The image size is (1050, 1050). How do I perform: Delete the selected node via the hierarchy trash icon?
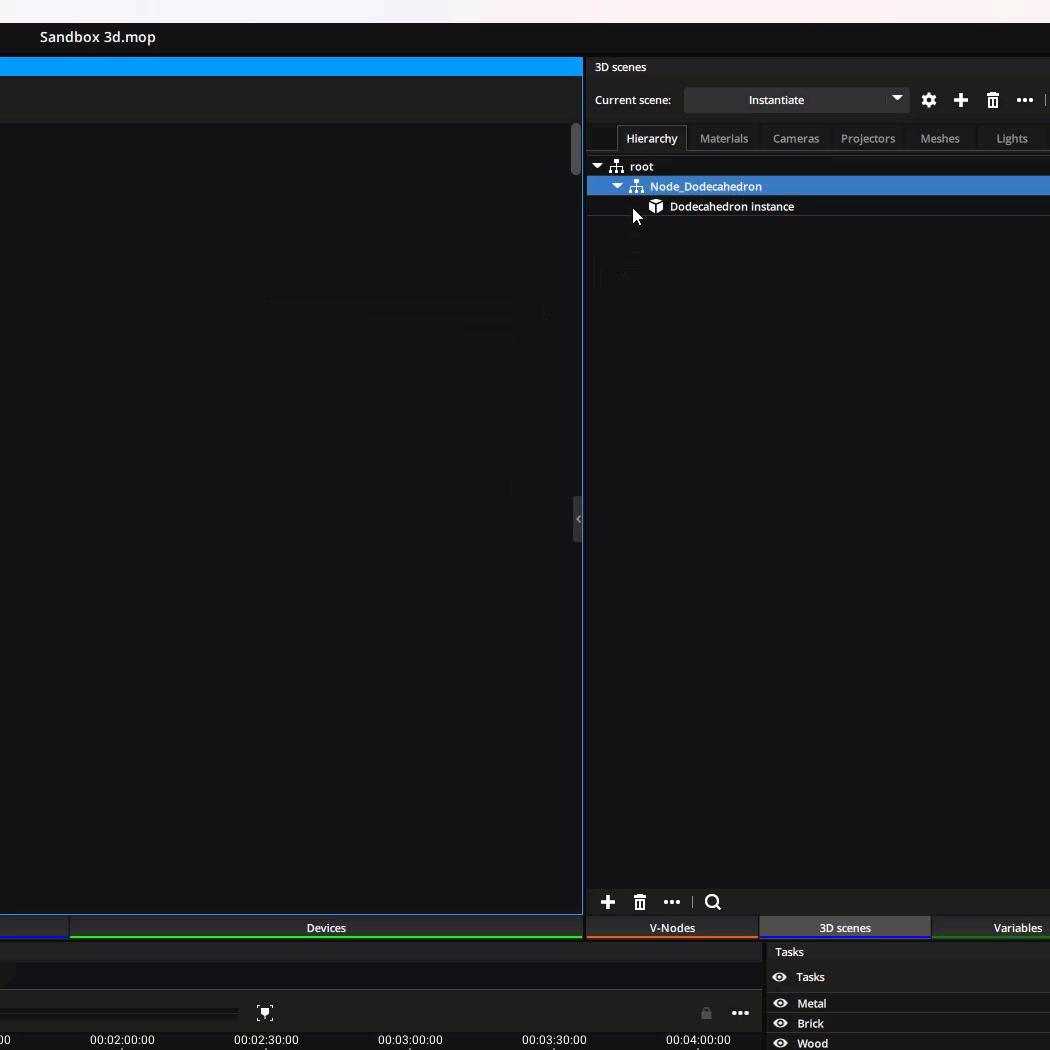(640, 902)
